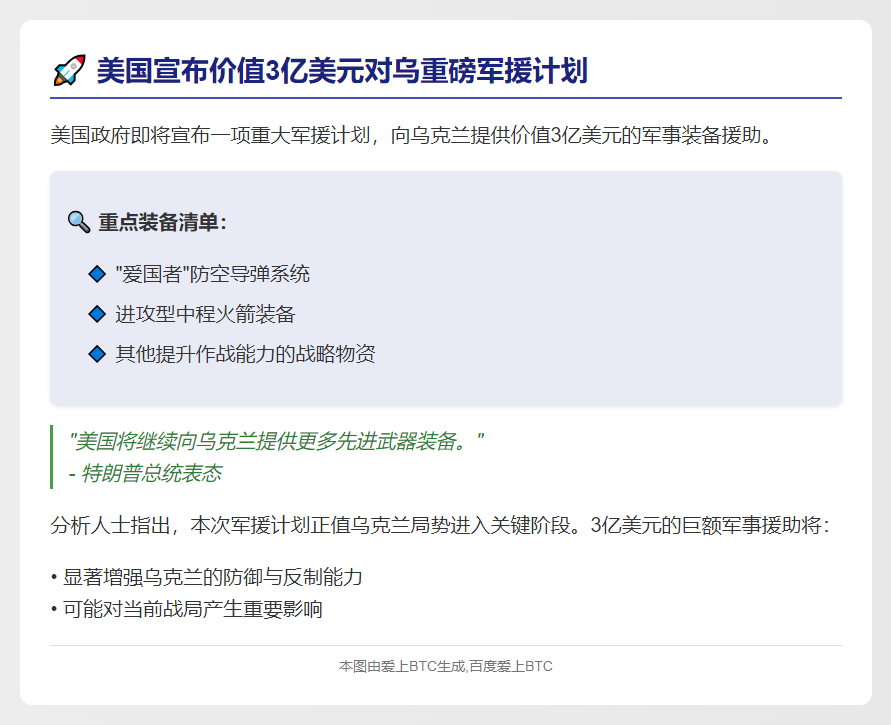Click the paragraph beginning 分析人士指出
Image resolution: width=891 pixels, height=725 pixels.
440,525
